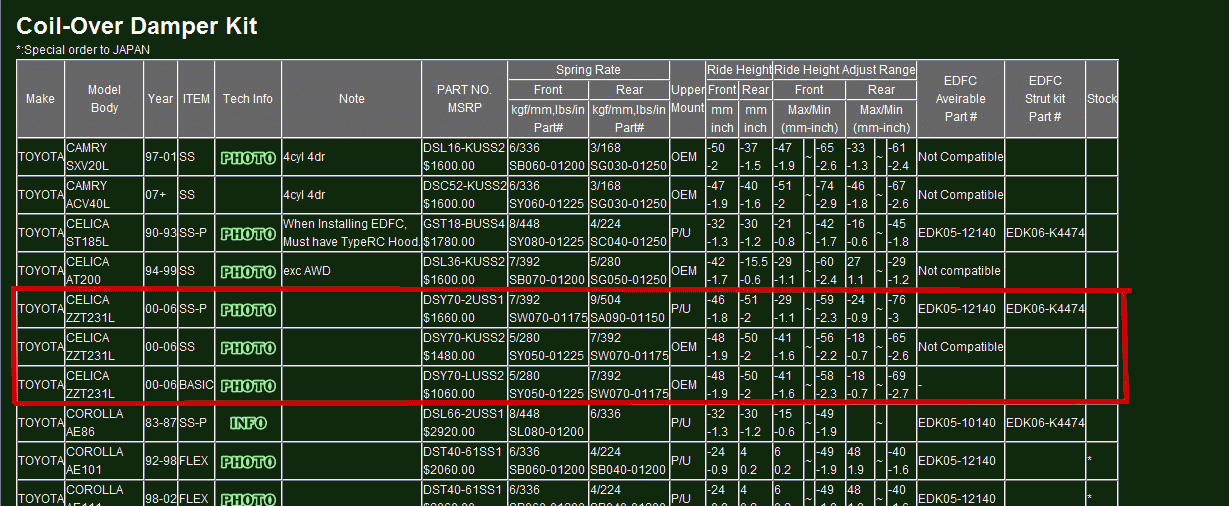Click the $1660.00 price
1229x506 pixels.
449,318
